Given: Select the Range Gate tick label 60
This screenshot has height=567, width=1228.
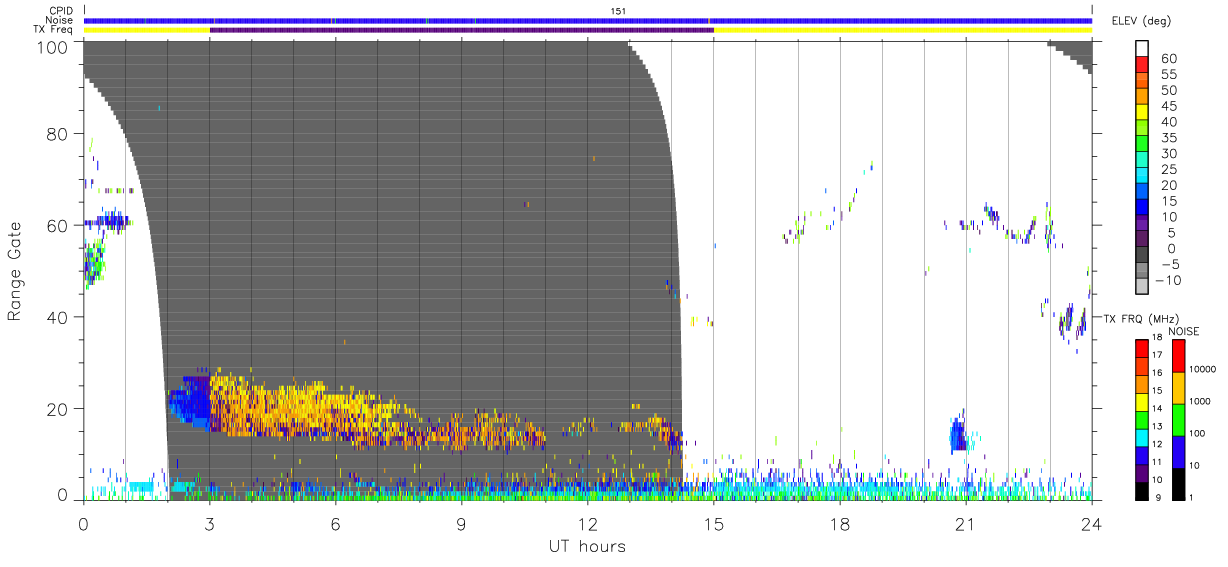Looking at the screenshot, I should [x=57, y=225].
